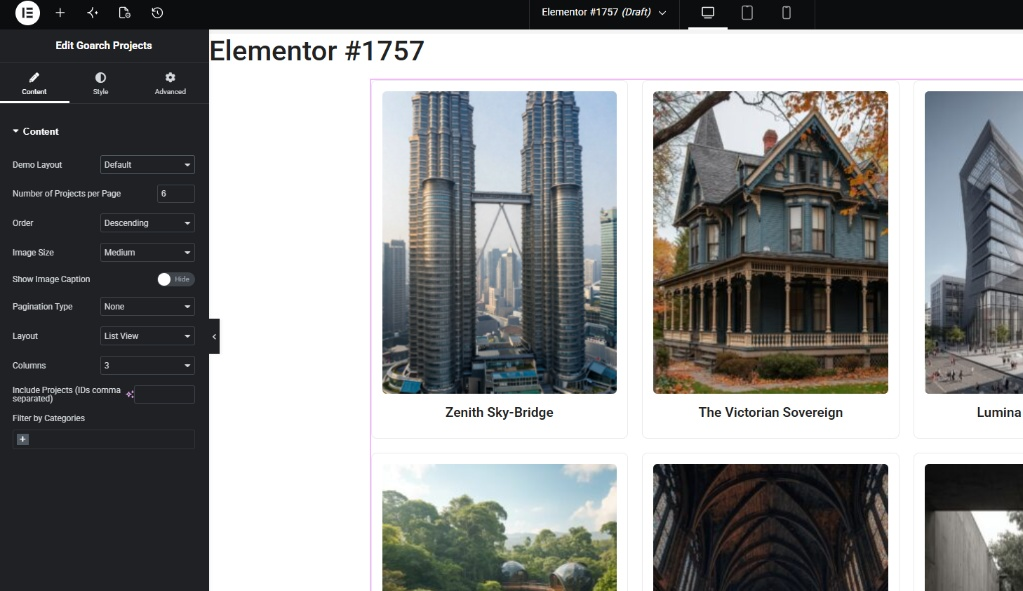The image size is (1023, 591).
Task: Open the Elementor #1757 document dropdown
Action: click(603, 12)
